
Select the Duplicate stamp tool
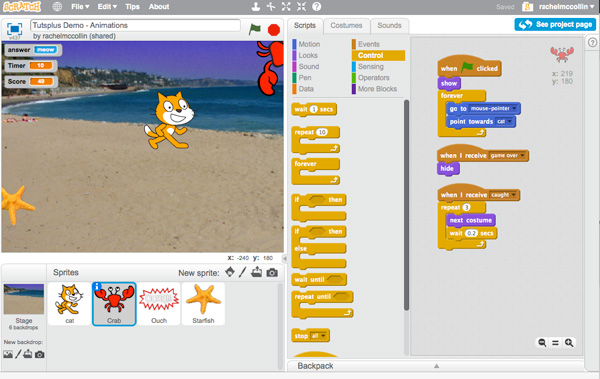(x=256, y=7)
